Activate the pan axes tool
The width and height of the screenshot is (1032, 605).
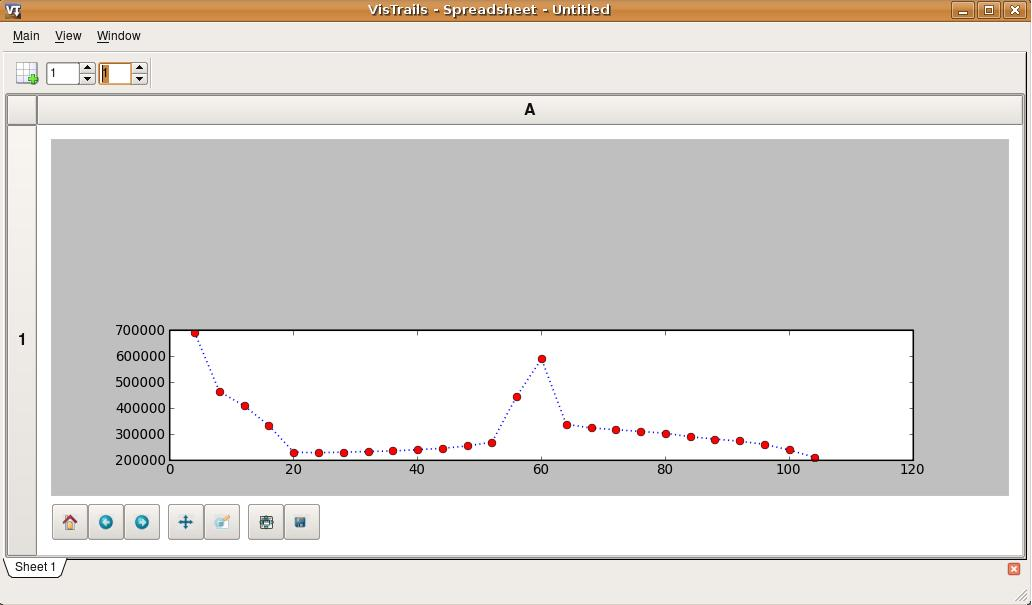[186, 522]
